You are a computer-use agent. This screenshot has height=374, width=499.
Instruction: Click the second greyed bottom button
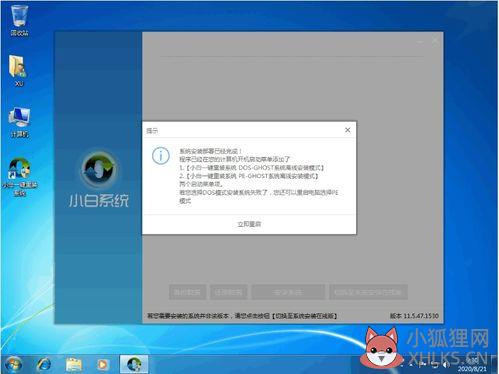[229, 292]
